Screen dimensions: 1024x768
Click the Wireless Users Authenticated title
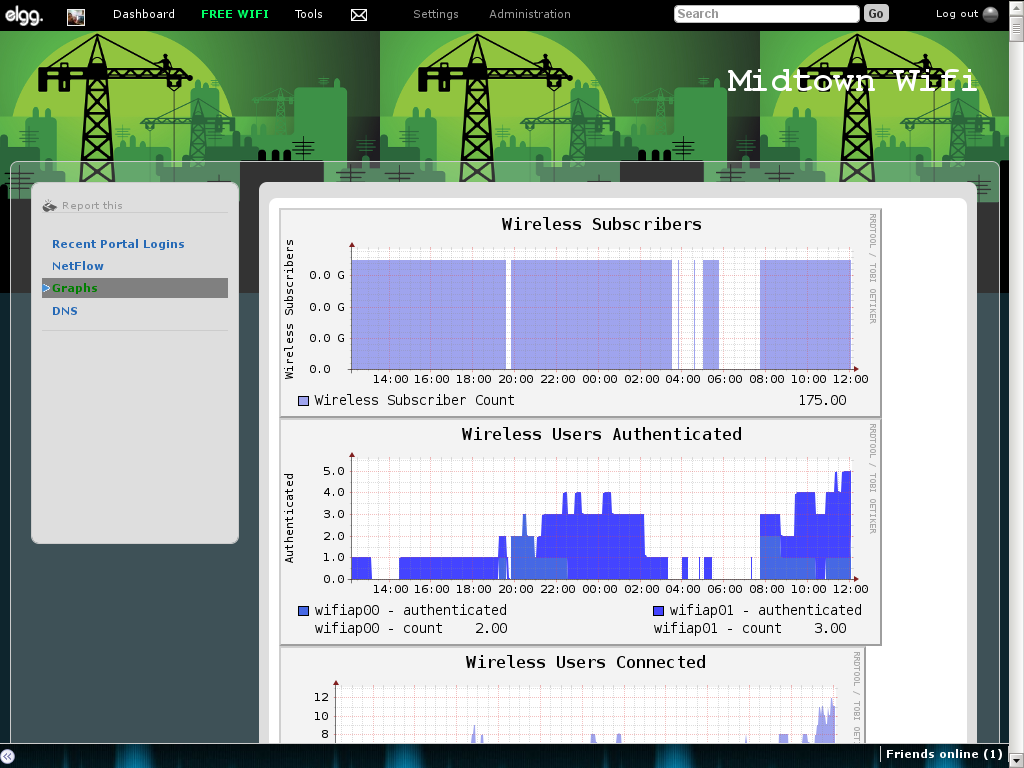click(x=601, y=435)
